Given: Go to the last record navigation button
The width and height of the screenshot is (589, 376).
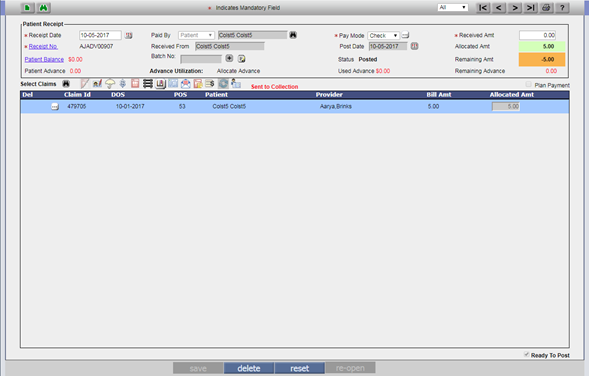Looking at the screenshot, I should point(530,8).
